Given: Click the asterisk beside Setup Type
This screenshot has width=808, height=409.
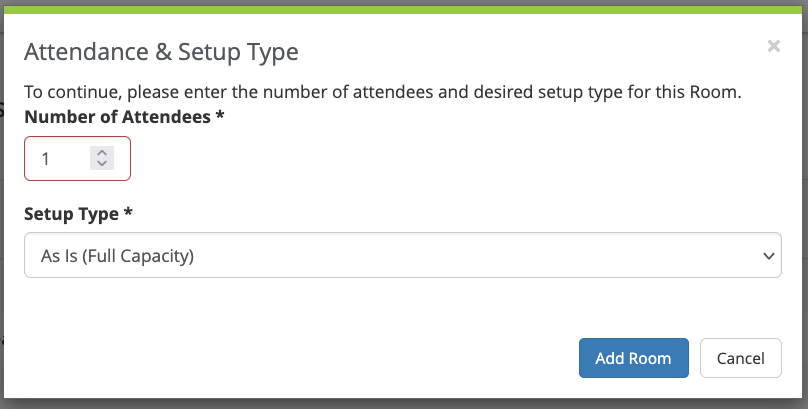Looking at the screenshot, I should tap(128, 214).
